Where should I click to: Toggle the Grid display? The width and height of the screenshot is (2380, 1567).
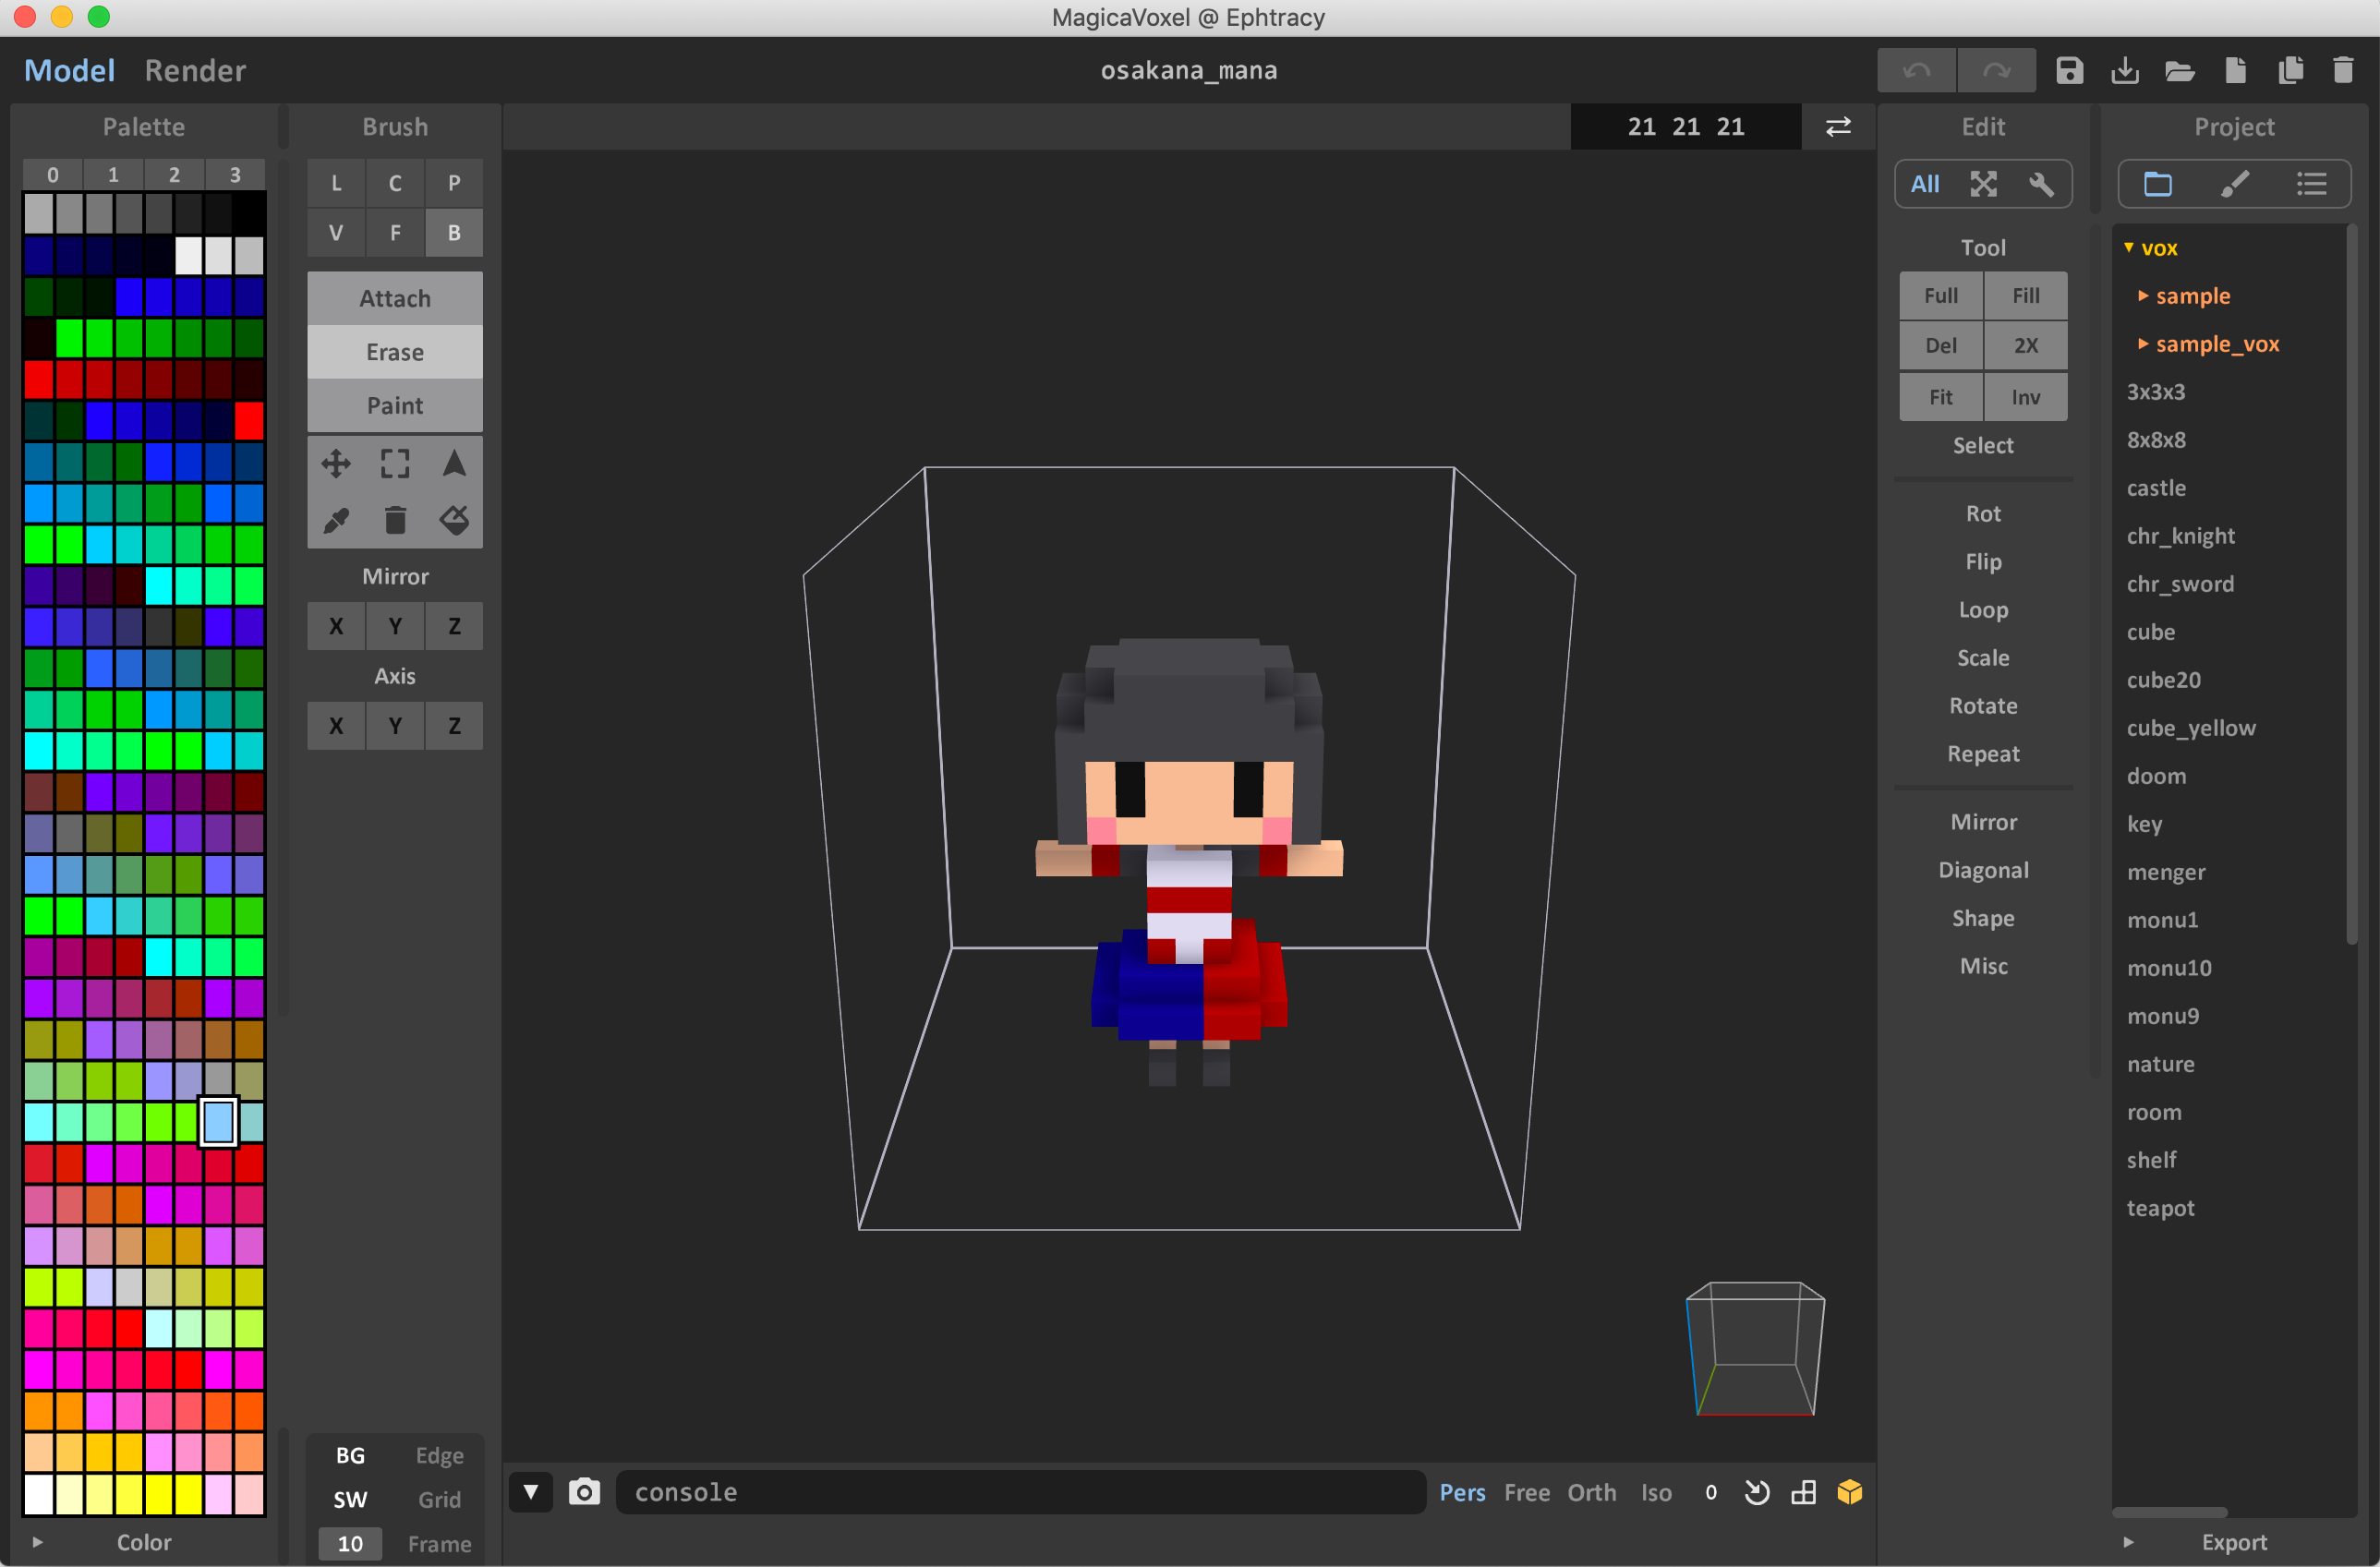point(439,1499)
